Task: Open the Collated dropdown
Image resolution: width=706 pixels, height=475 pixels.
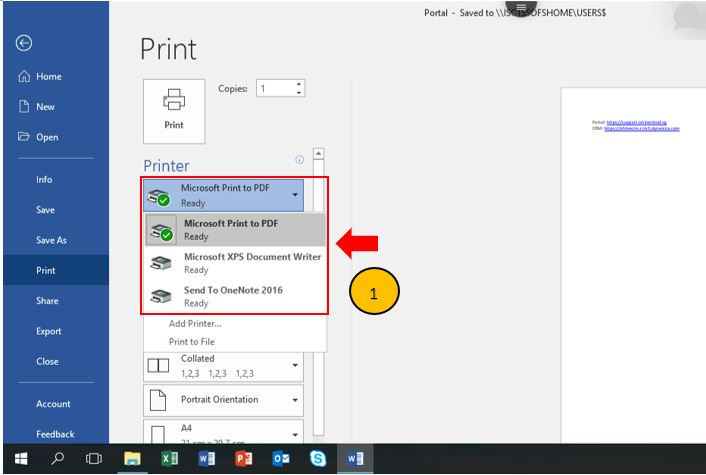Action: click(223, 366)
